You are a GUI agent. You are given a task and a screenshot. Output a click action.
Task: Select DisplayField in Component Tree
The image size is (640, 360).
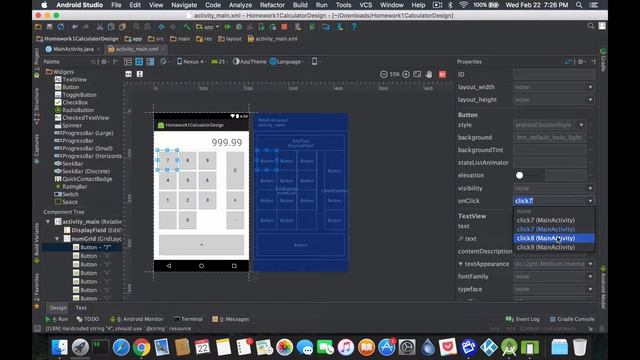[x=93, y=230]
